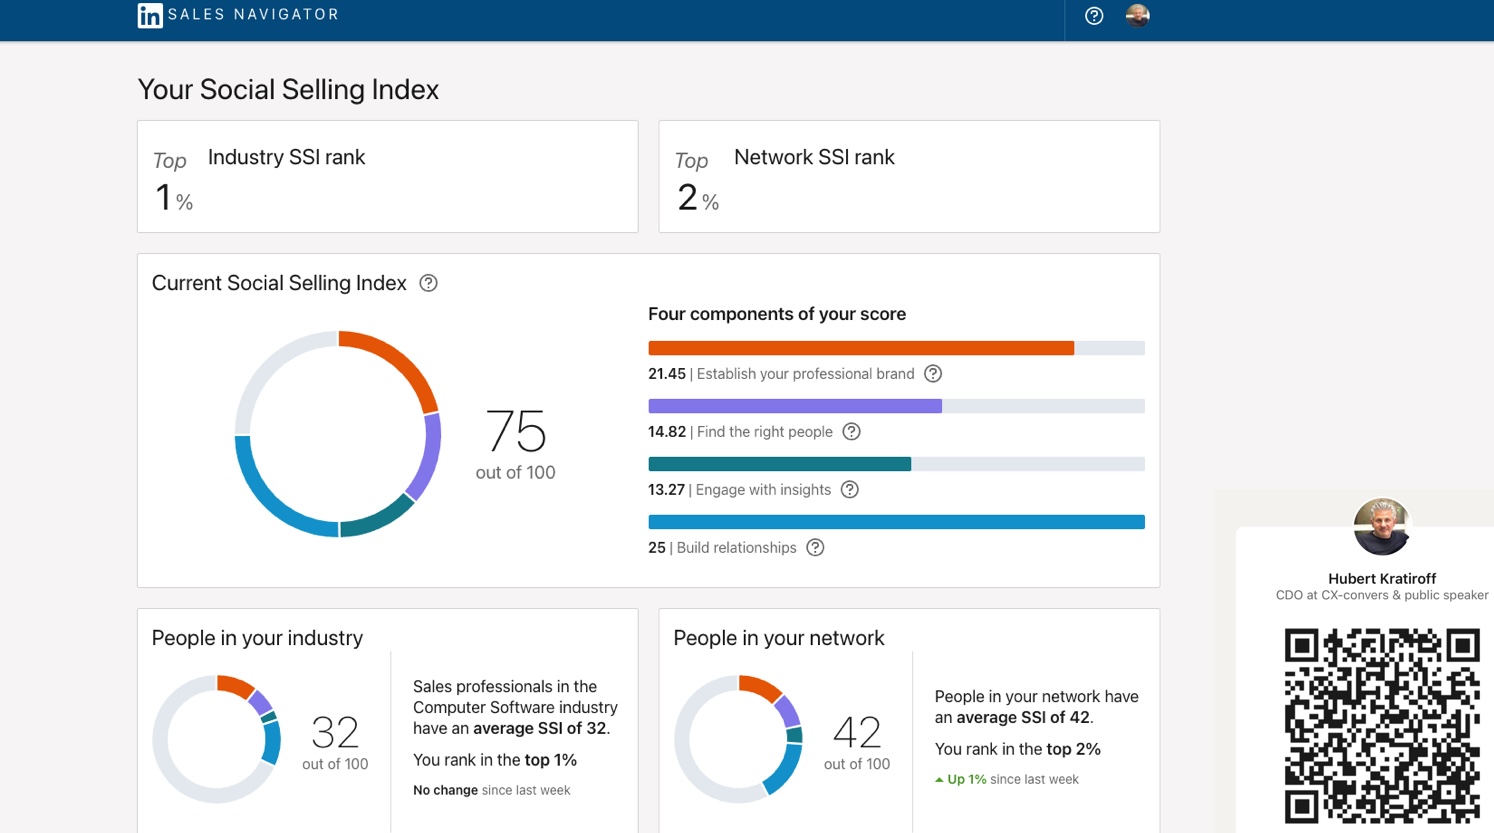This screenshot has width=1494, height=833.
Task: Click the Hubert Kratiroff name text
Action: pos(1382,579)
